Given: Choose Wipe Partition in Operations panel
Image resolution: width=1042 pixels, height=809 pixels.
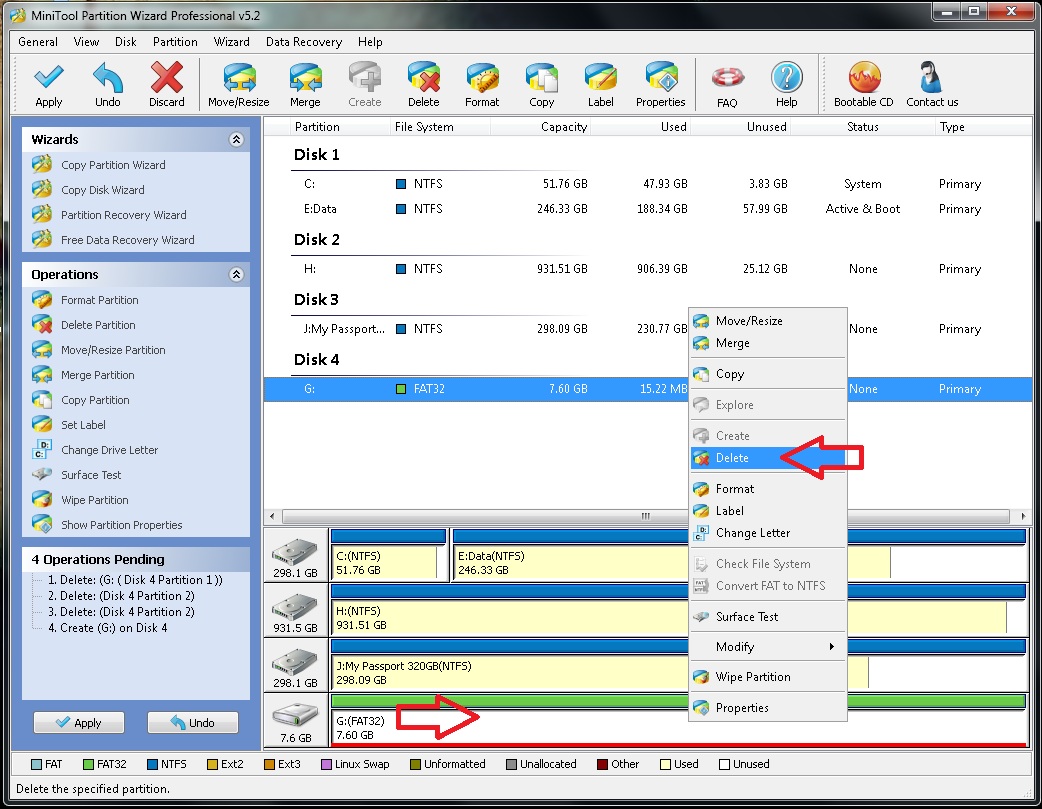Looking at the screenshot, I should click(80, 500).
